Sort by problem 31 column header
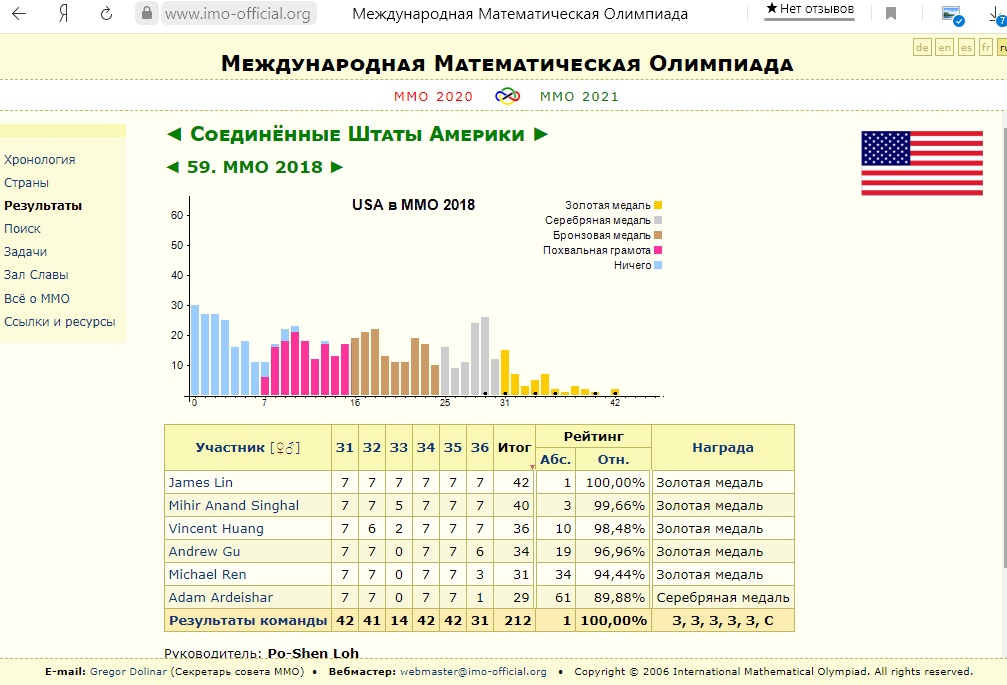 [345, 447]
